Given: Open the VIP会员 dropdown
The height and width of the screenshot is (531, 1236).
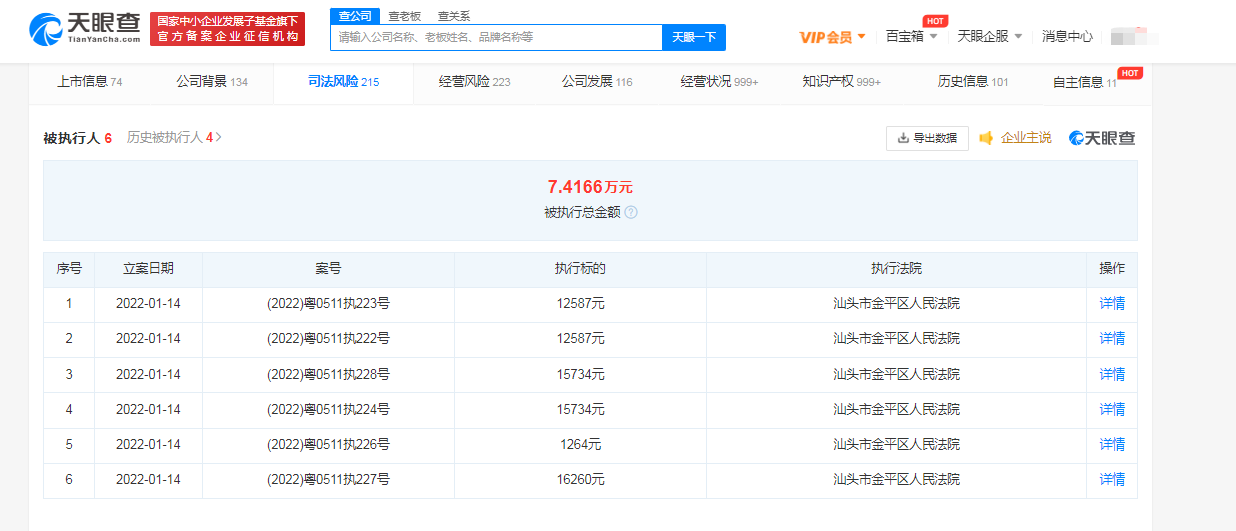Looking at the screenshot, I should [x=832, y=37].
